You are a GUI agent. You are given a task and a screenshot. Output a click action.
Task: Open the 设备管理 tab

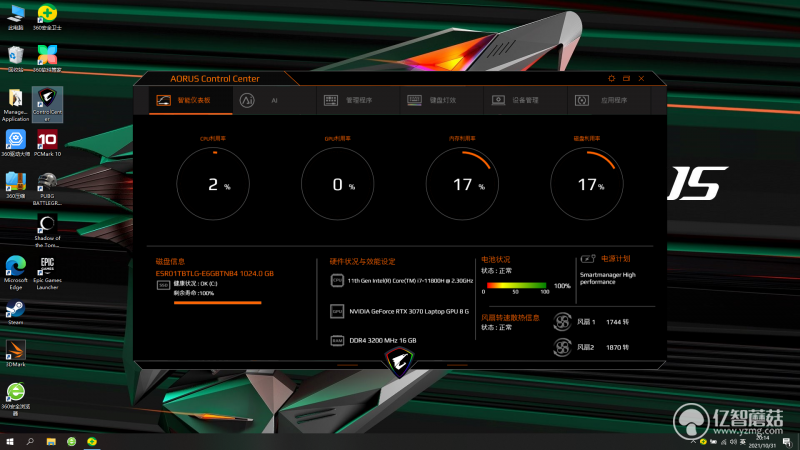526,100
